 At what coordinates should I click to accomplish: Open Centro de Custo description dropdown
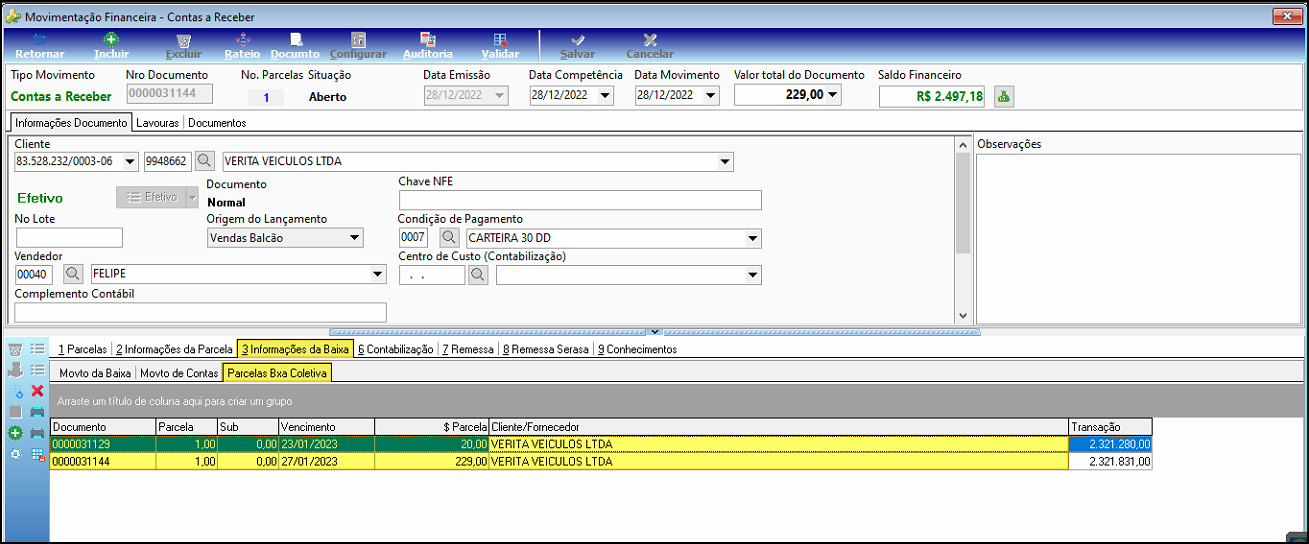point(752,275)
